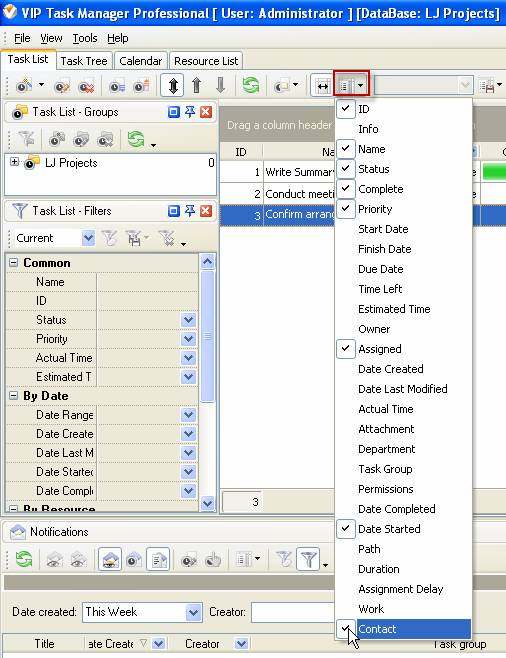Open the View menu
Screen dimensions: 506x658
(51, 38)
